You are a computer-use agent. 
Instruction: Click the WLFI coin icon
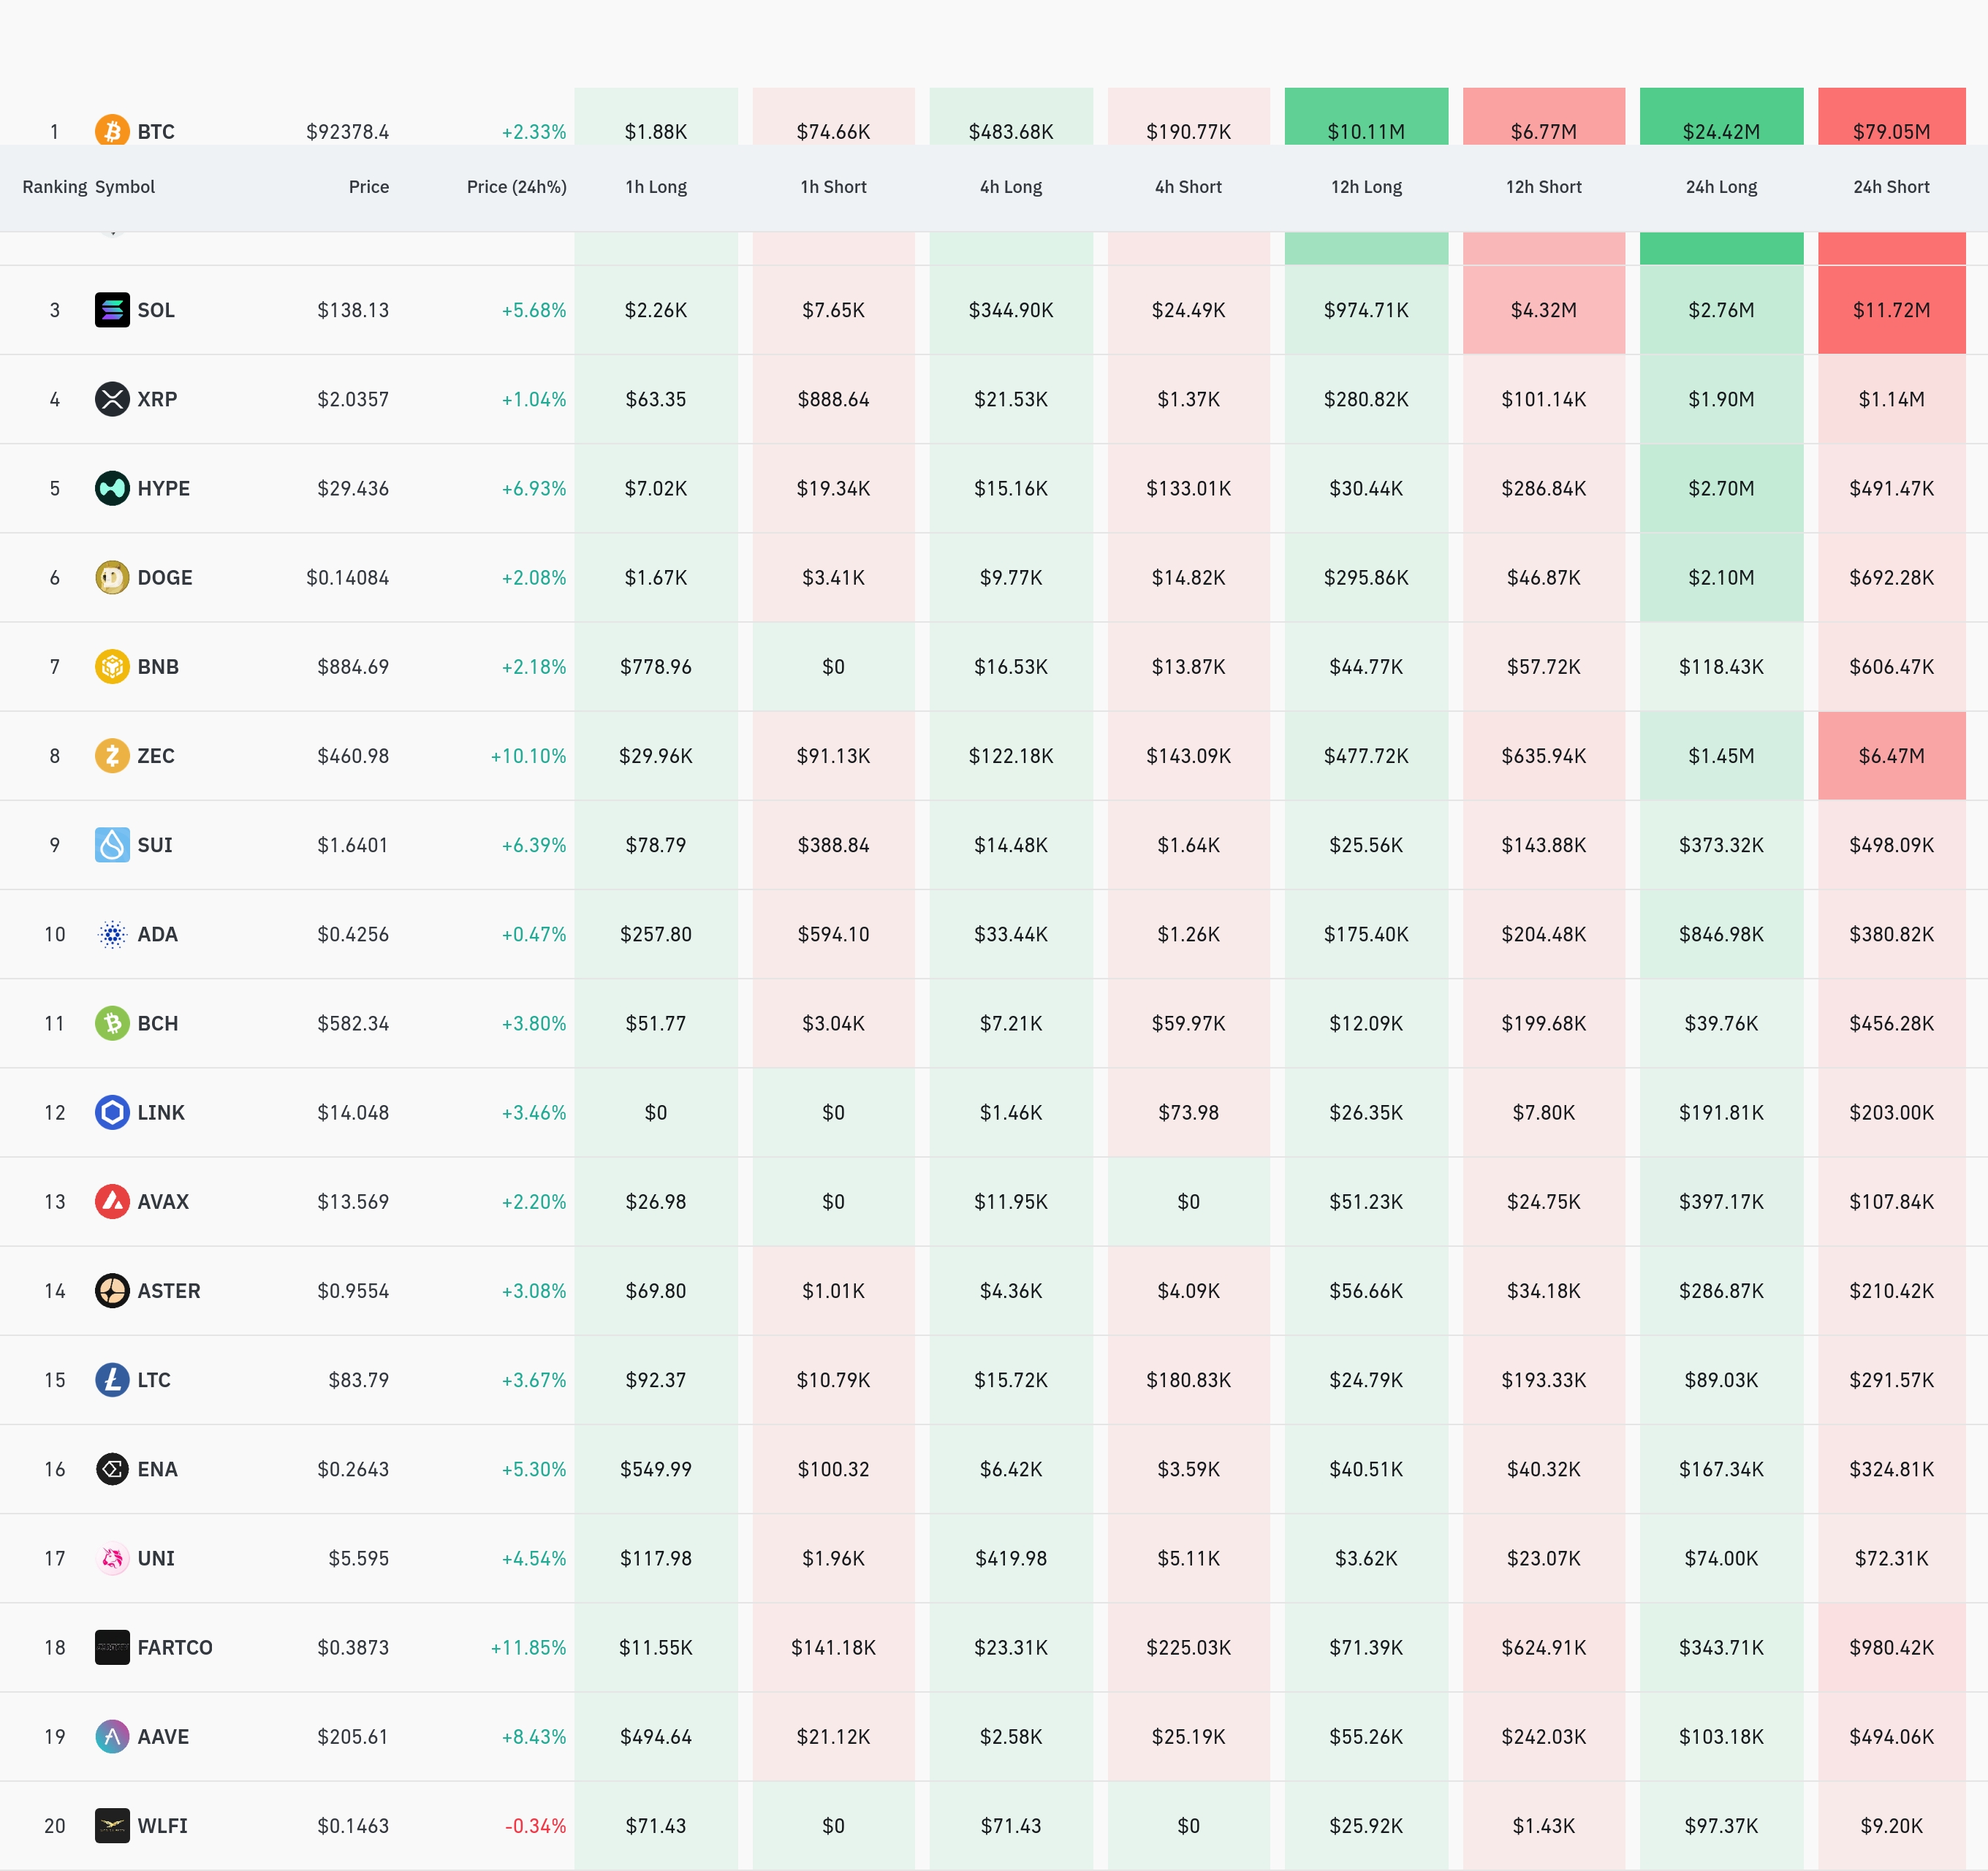pyautogui.click(x=112, y=1825)
